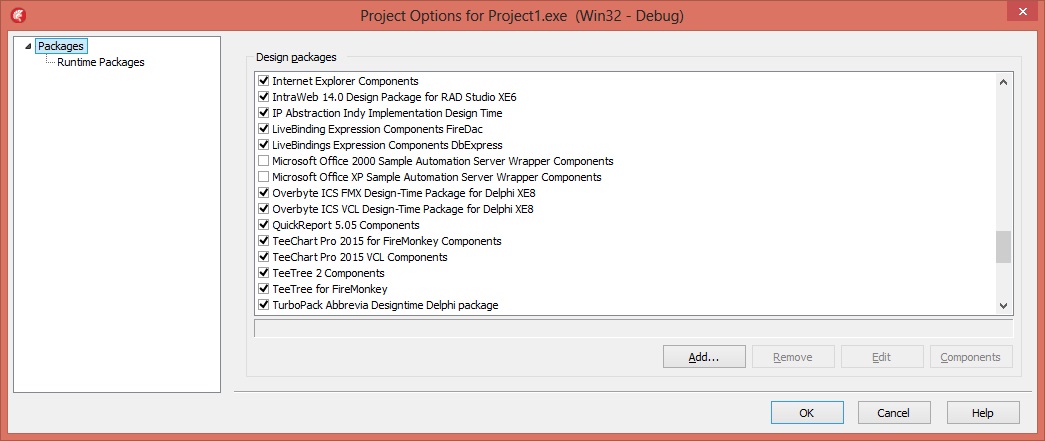Toggle LiveBindings Expression Components DbExpress checkbox

click(x=263, y=145)
